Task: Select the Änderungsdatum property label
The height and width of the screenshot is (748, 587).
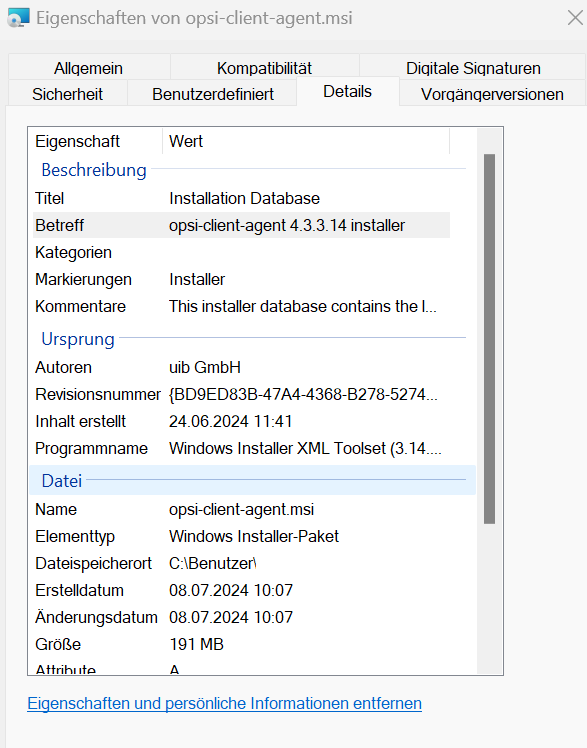Action: 96,617
